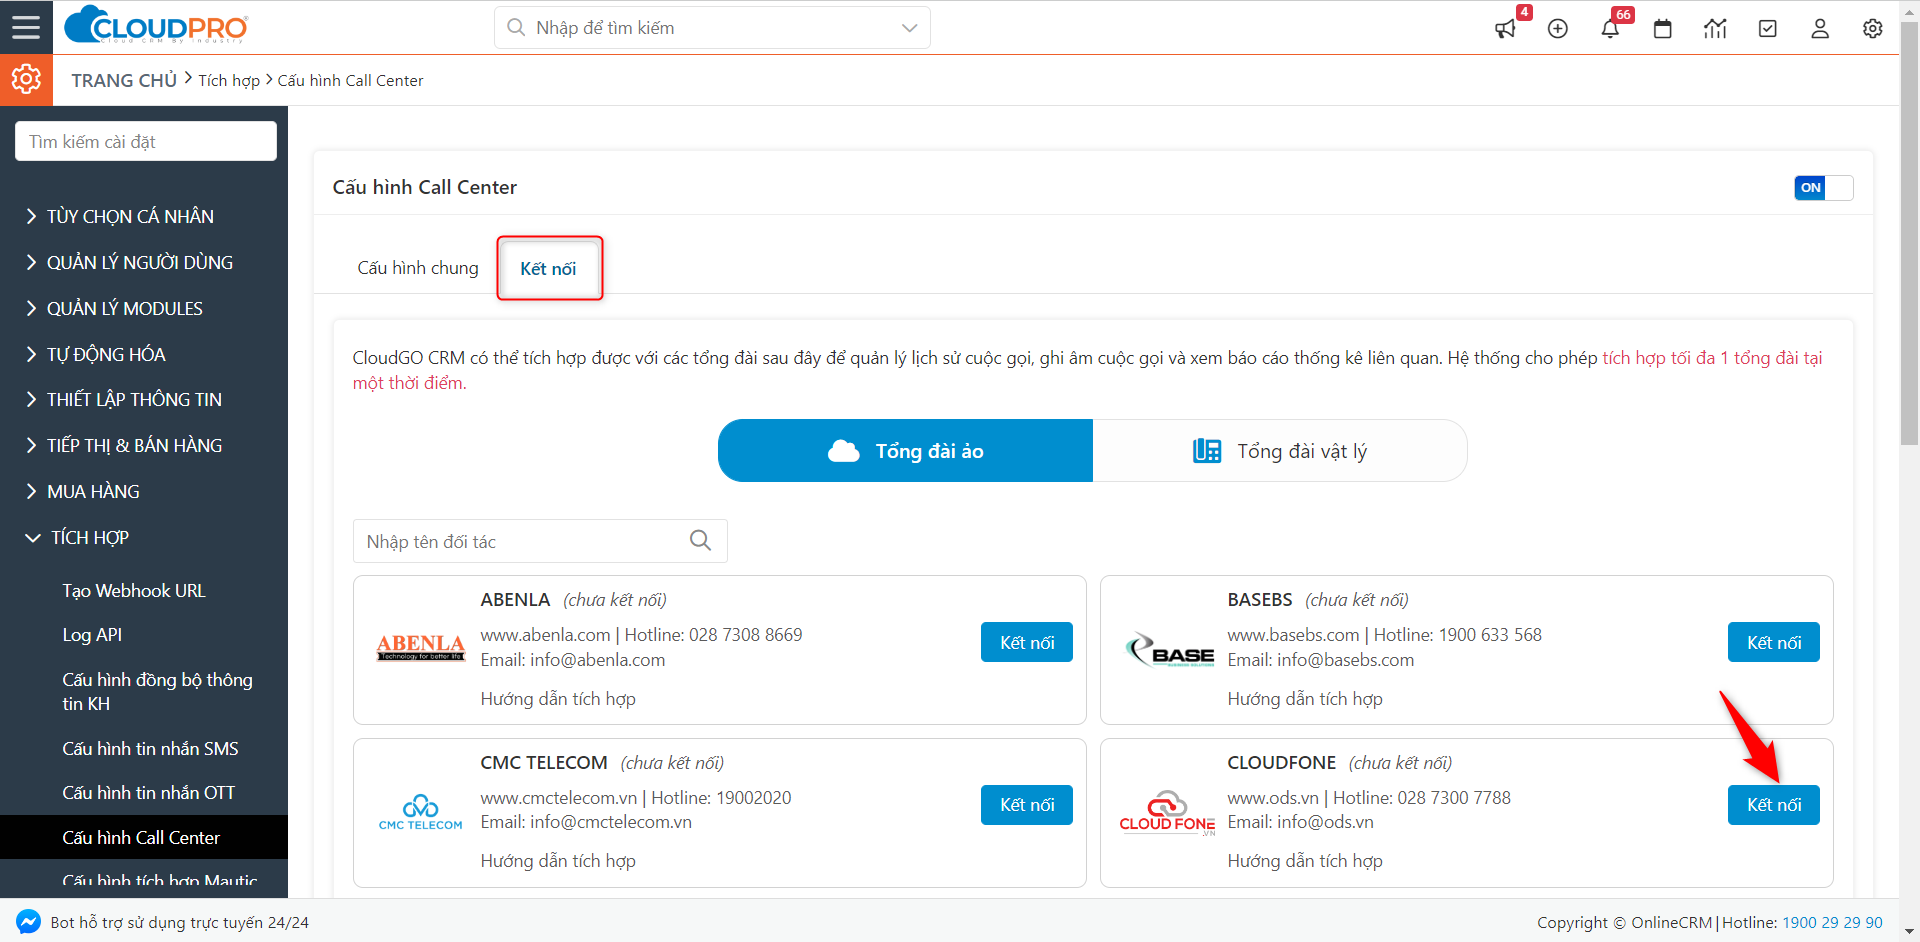Click the ABENLA logo
Screen dimensions: 1920x942
coord(421,648)
